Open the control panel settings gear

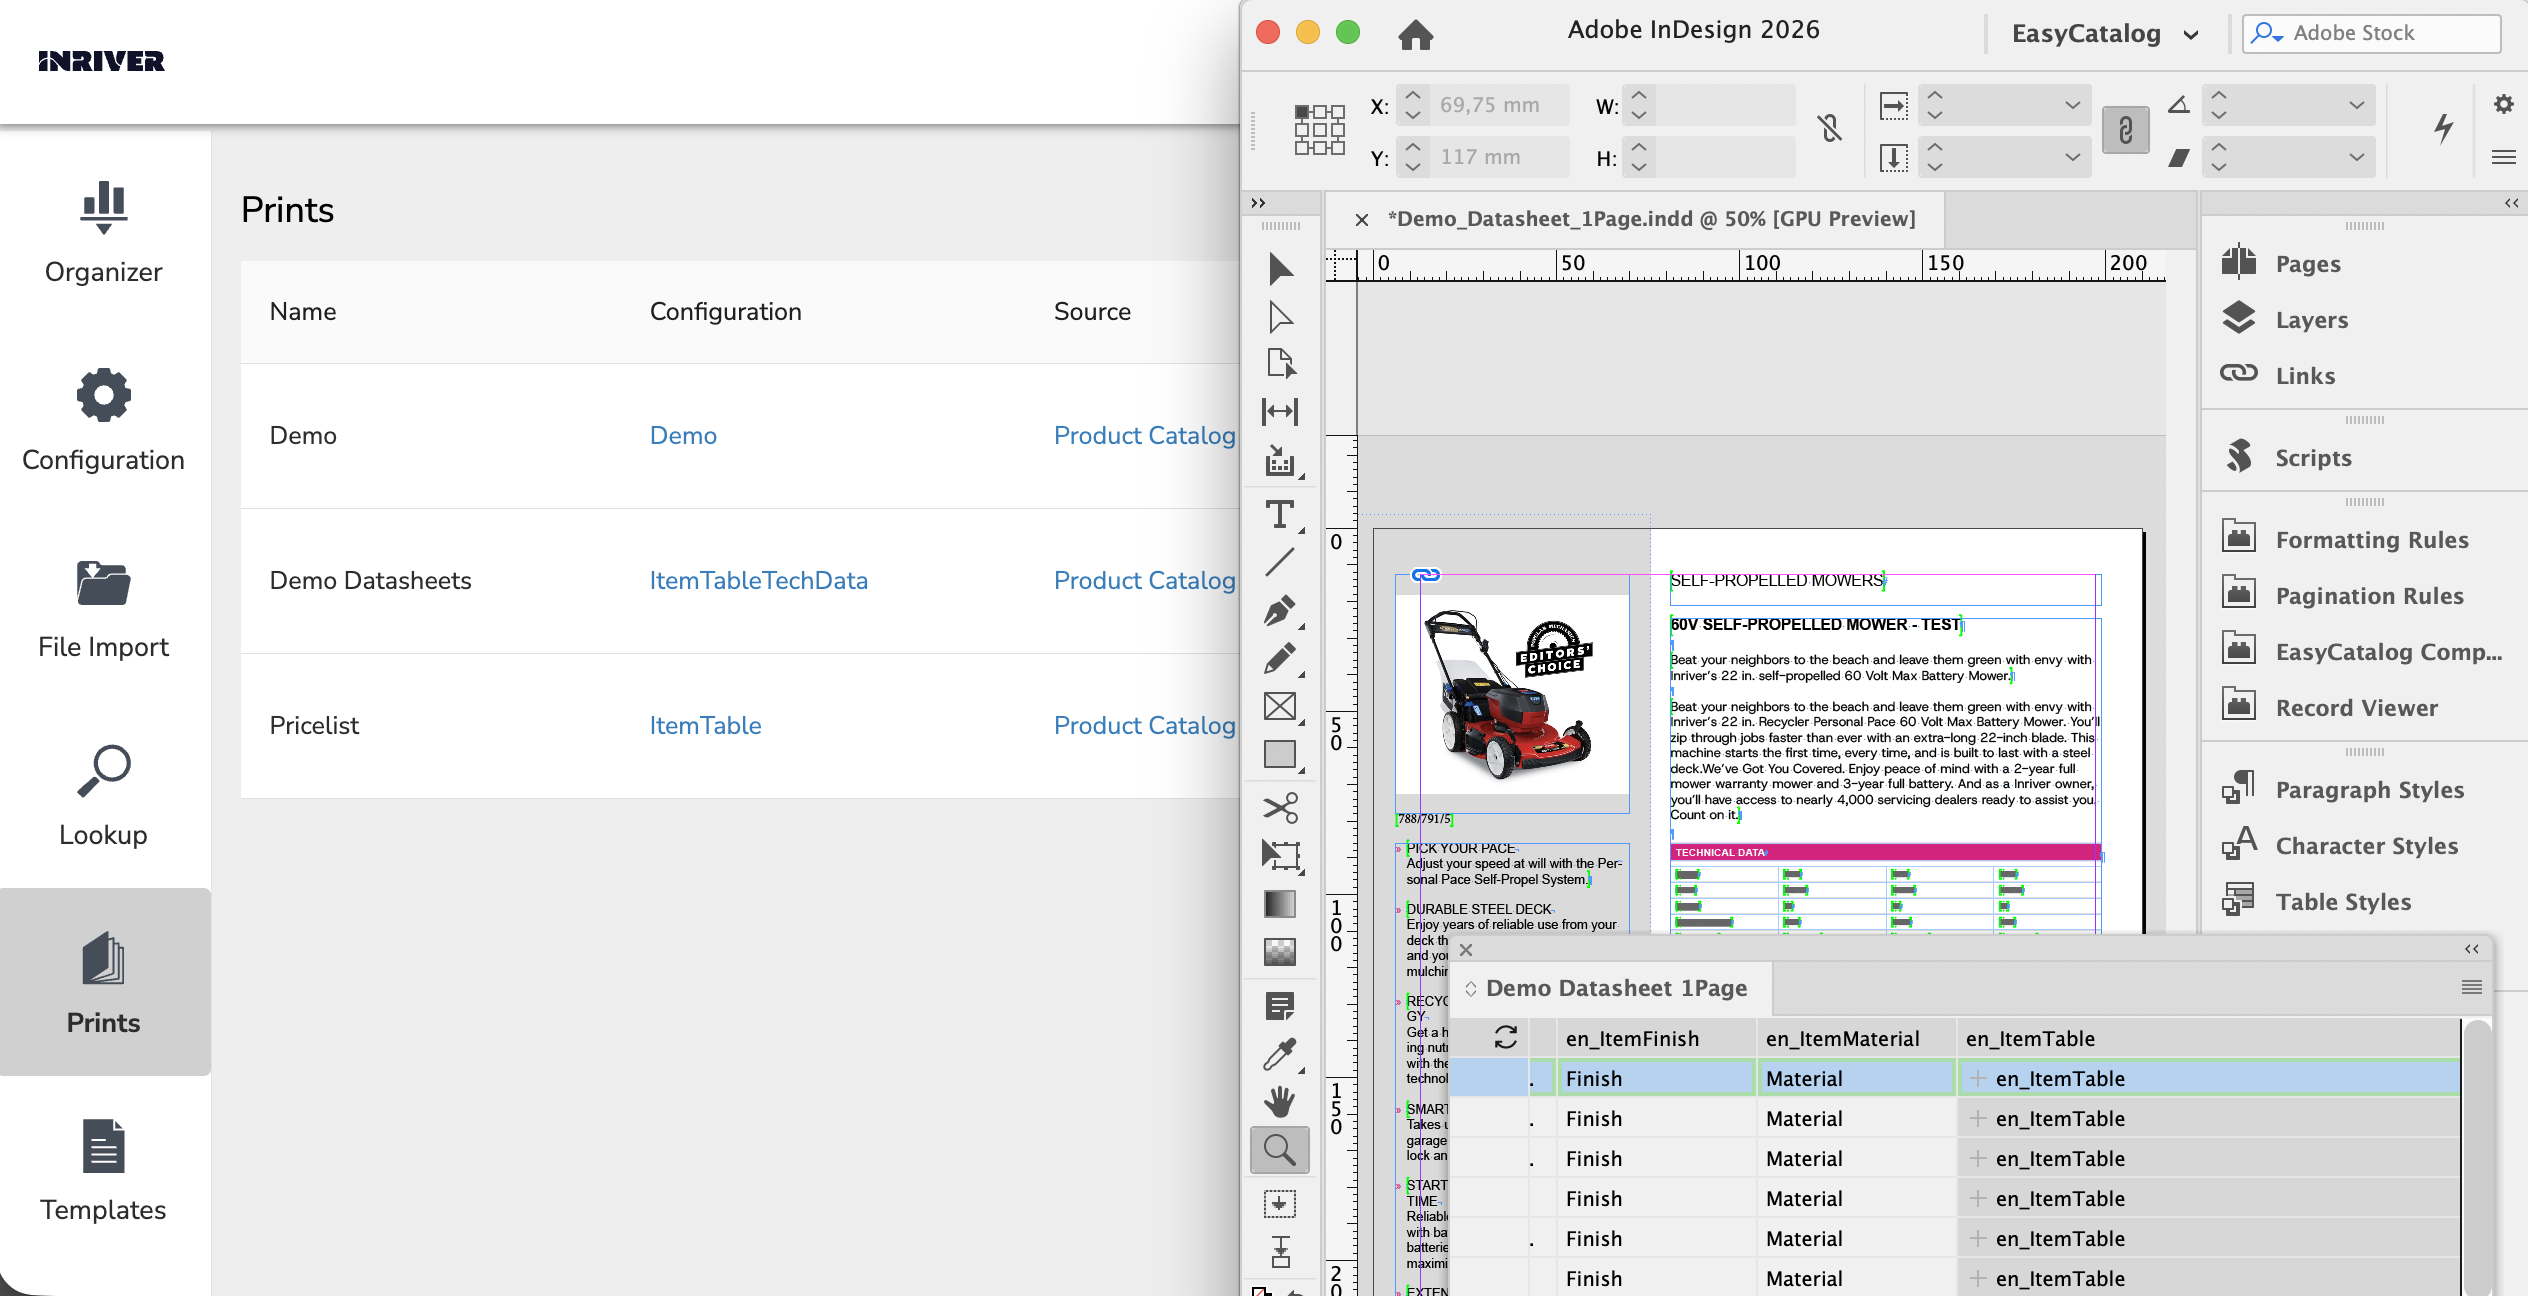2503,104
